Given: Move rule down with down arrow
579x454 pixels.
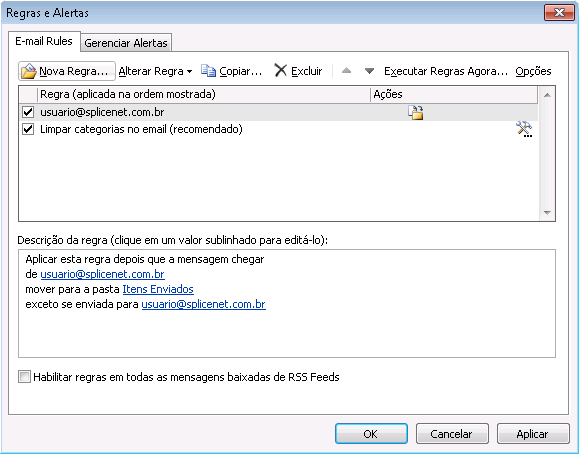Looking at the screenshot, I should pyautogui.click(x=369, y=71).
